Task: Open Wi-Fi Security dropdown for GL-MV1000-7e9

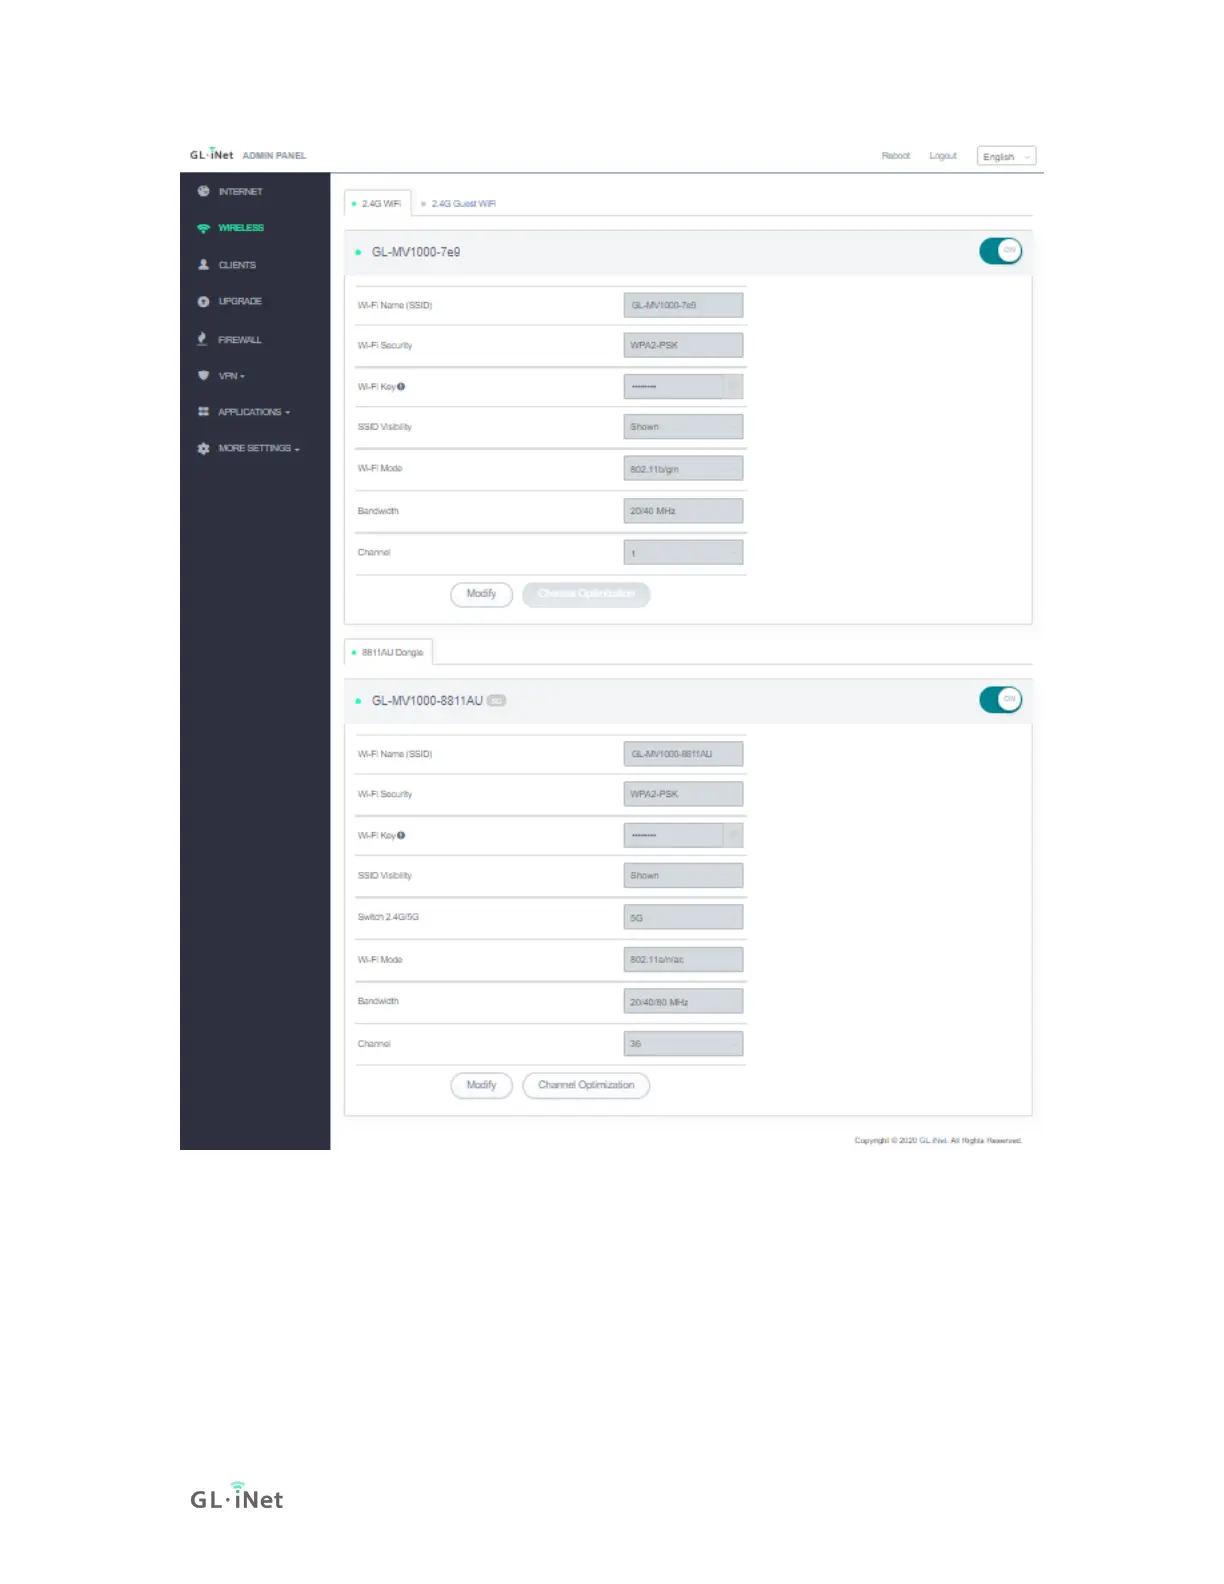Action: (x=683, y=345)
